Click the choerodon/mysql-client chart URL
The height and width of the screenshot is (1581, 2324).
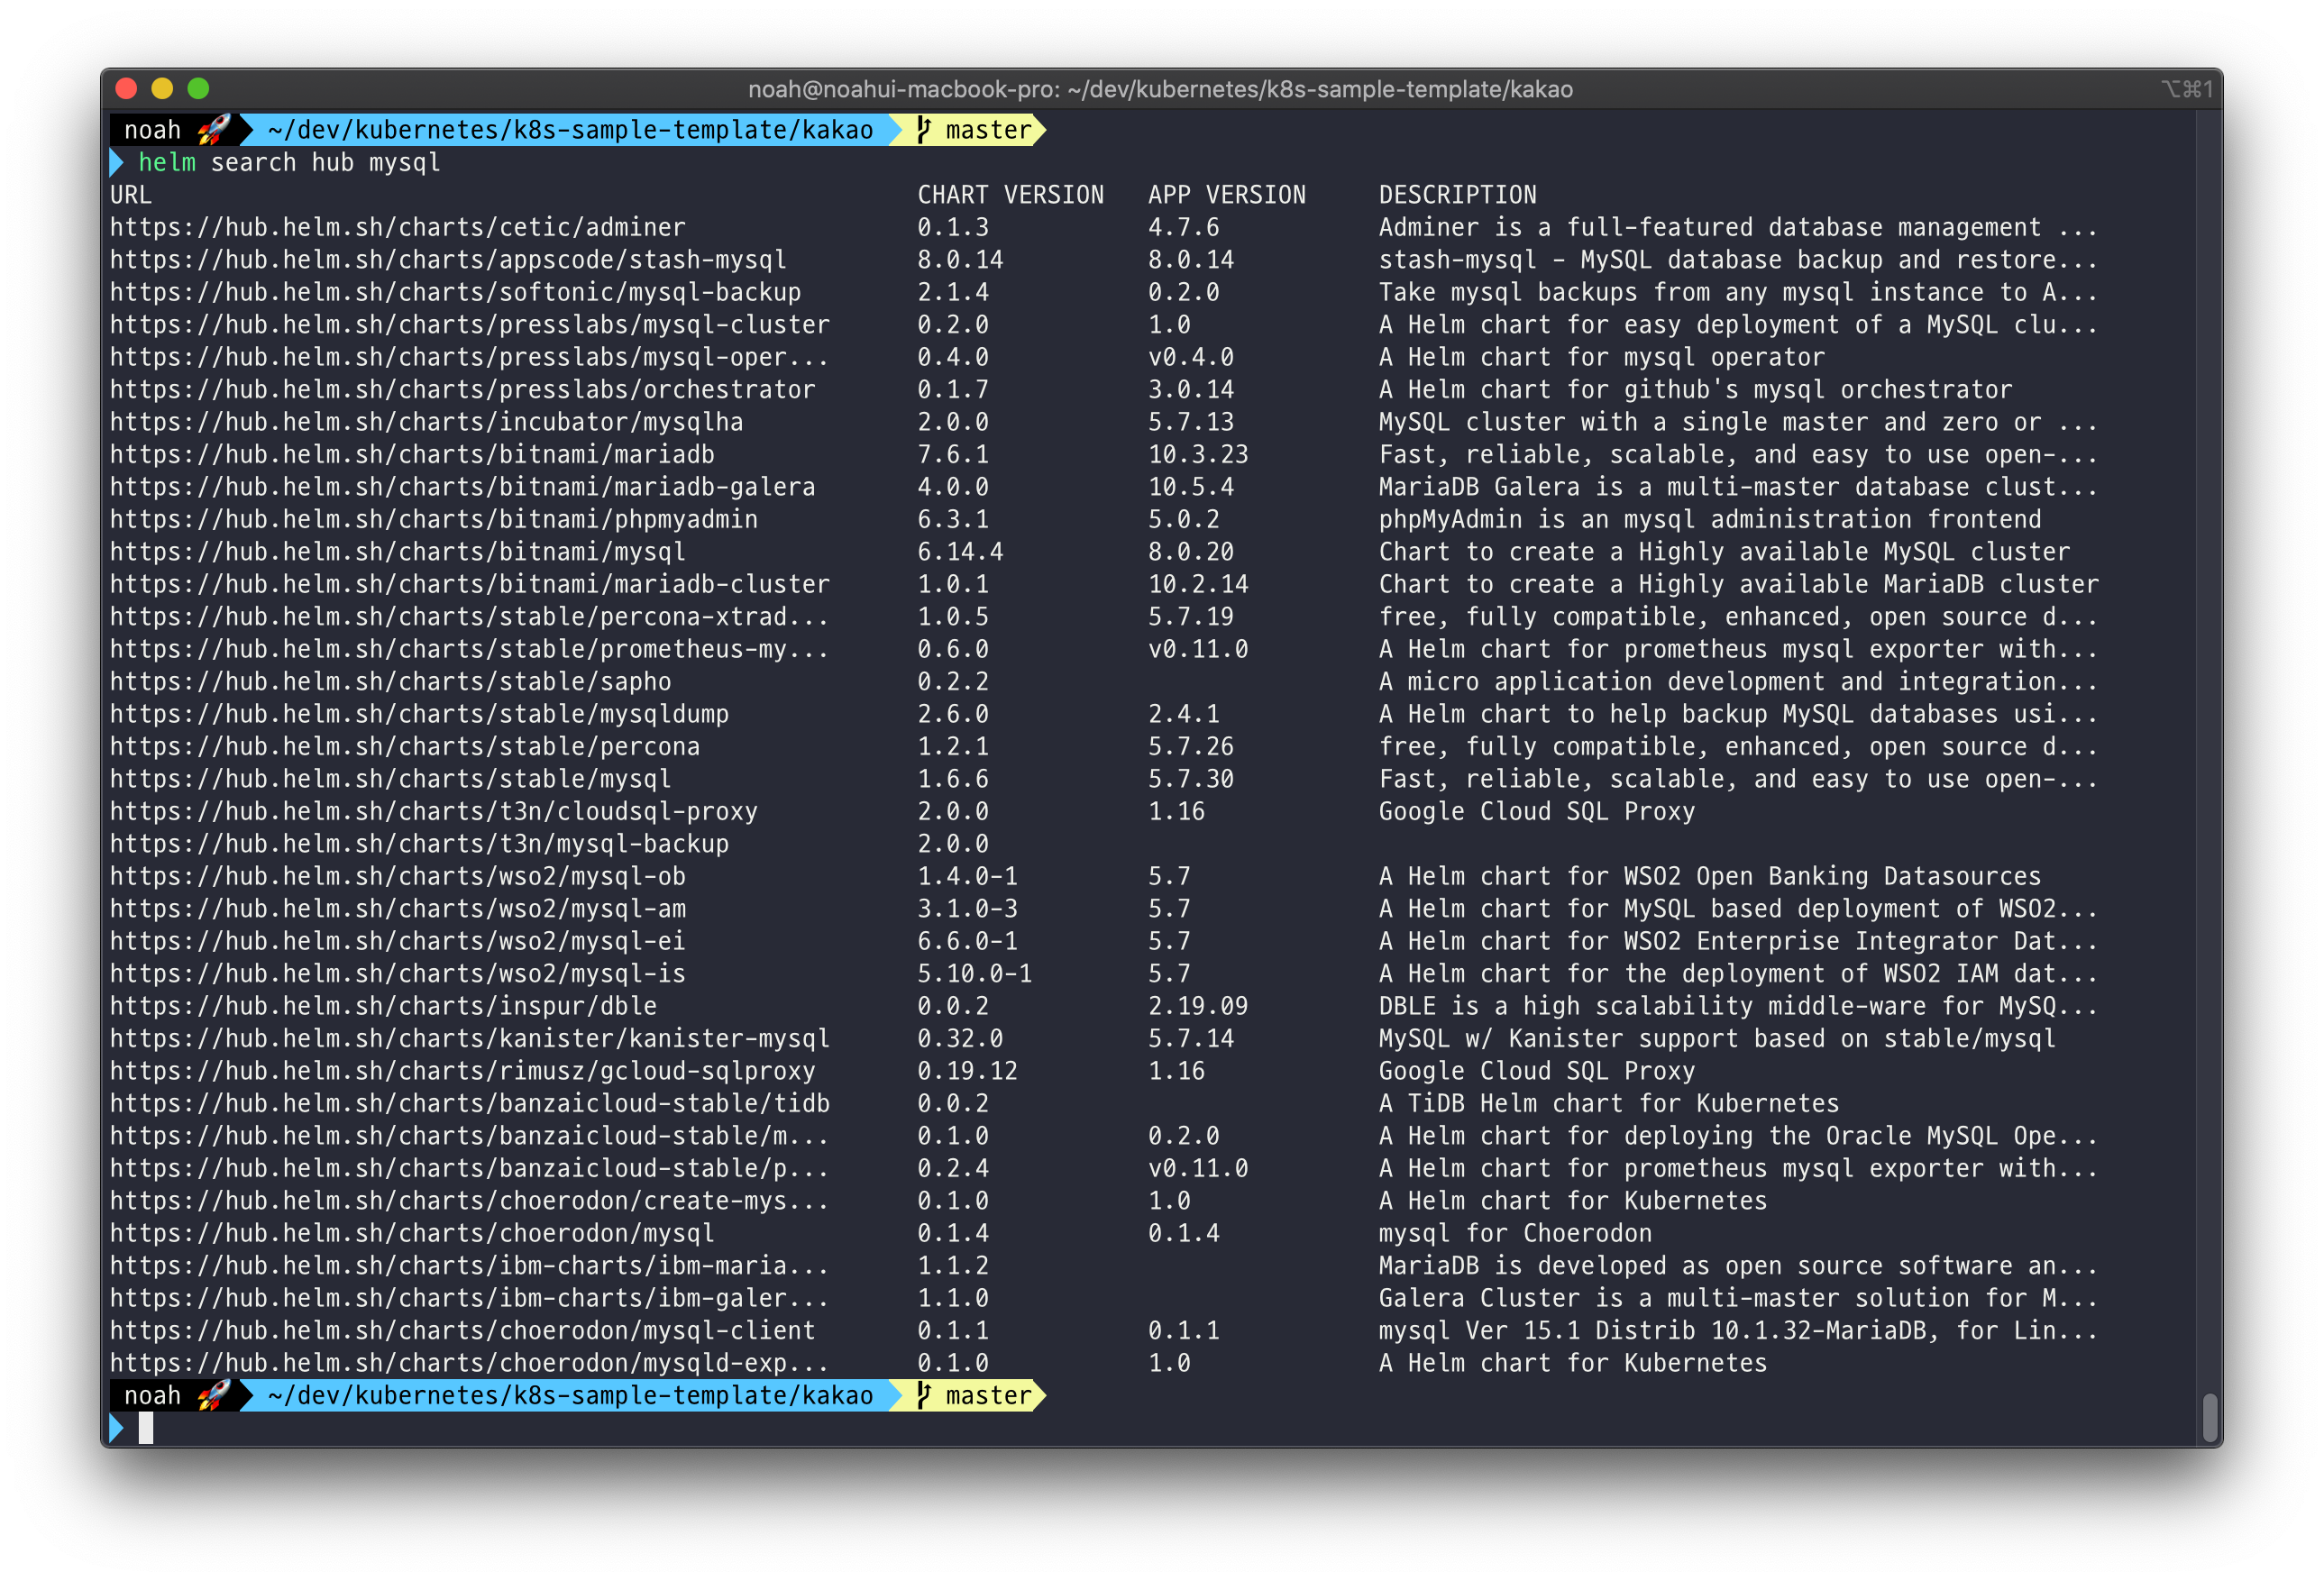[x=462, y=1330]
